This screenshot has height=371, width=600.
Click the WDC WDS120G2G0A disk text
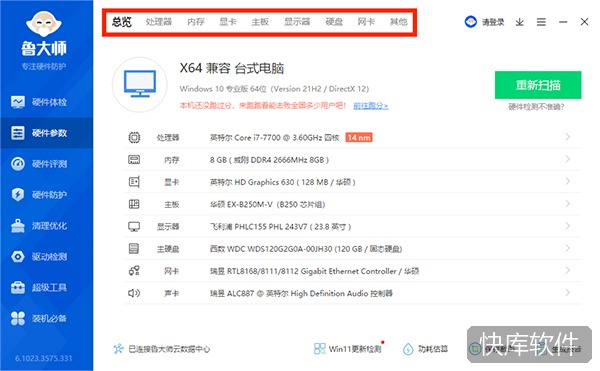[306, 249]
